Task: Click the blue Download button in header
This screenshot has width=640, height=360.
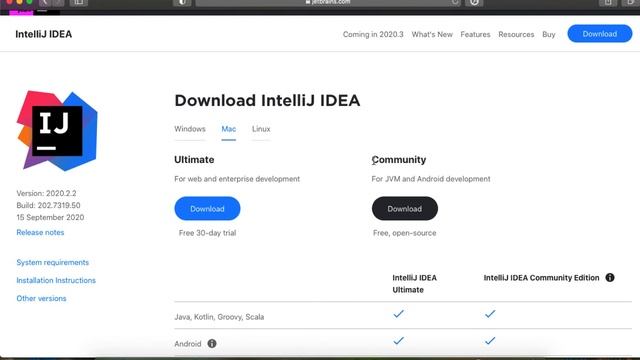Action: pos(600,34)
